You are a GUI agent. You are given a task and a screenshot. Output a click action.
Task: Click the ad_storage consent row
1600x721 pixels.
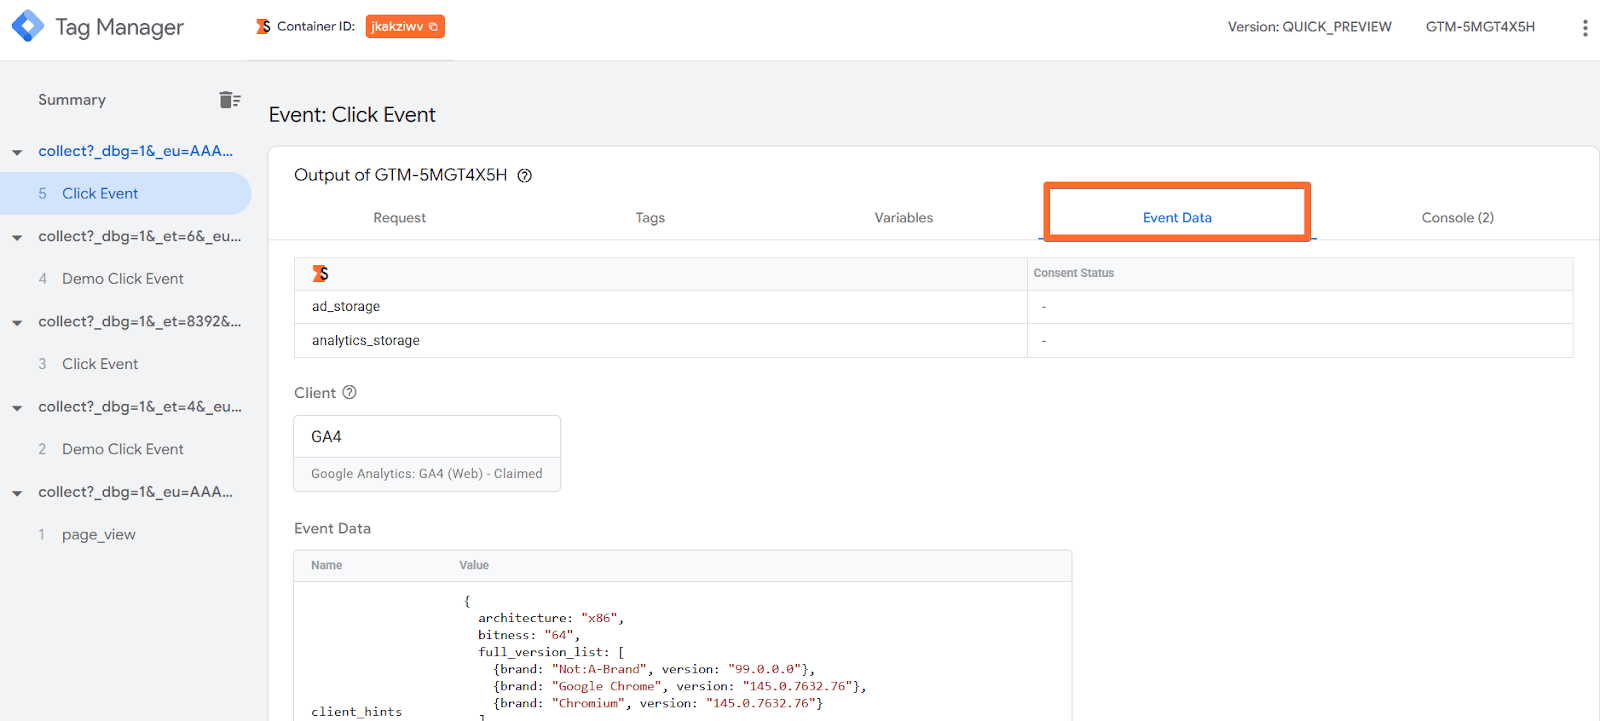click(x=933, y=307)
